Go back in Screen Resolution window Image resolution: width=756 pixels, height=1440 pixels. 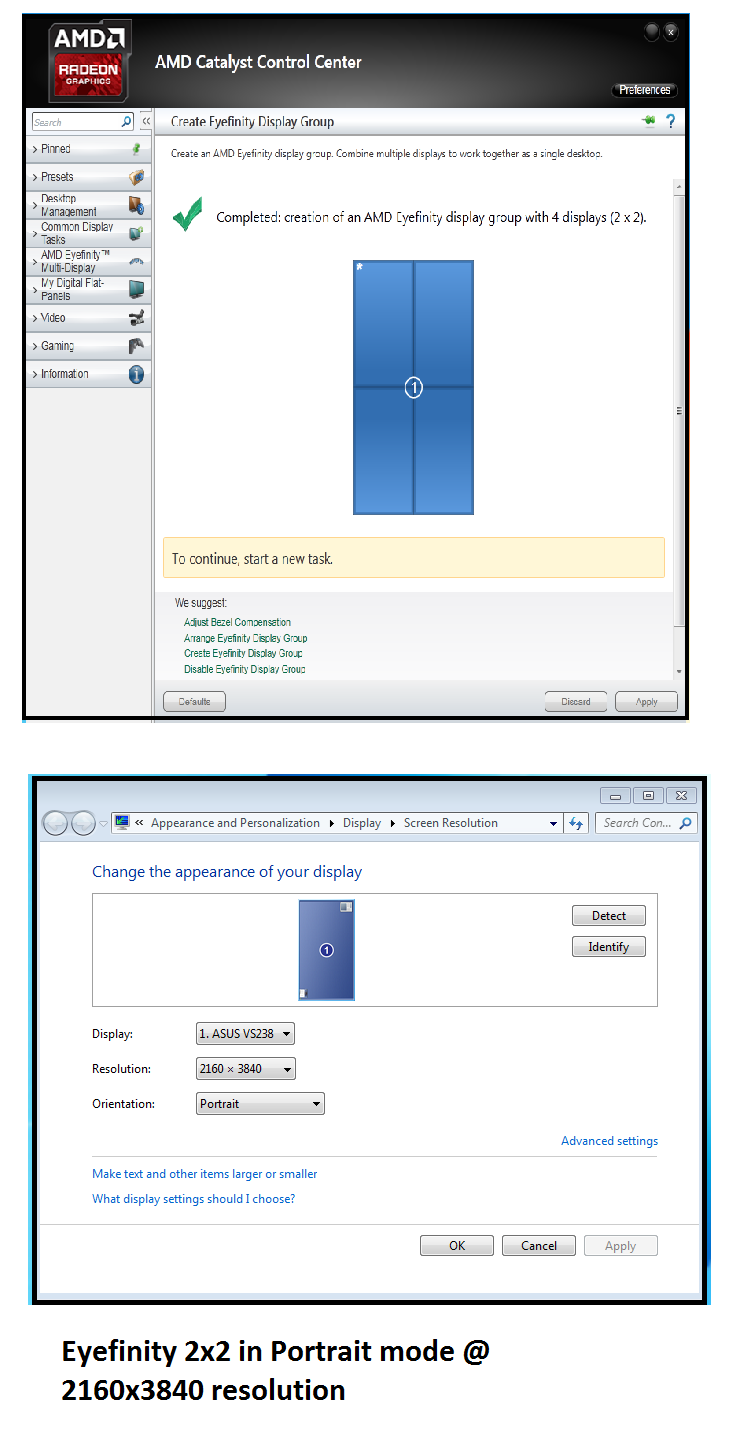[56, 823]
